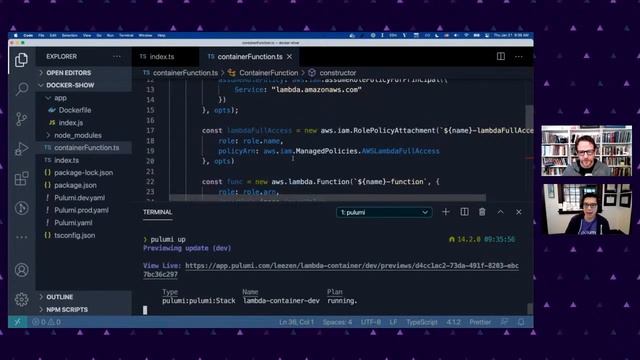
Task: Close the terminal panel
Action: tap(519, 212)
